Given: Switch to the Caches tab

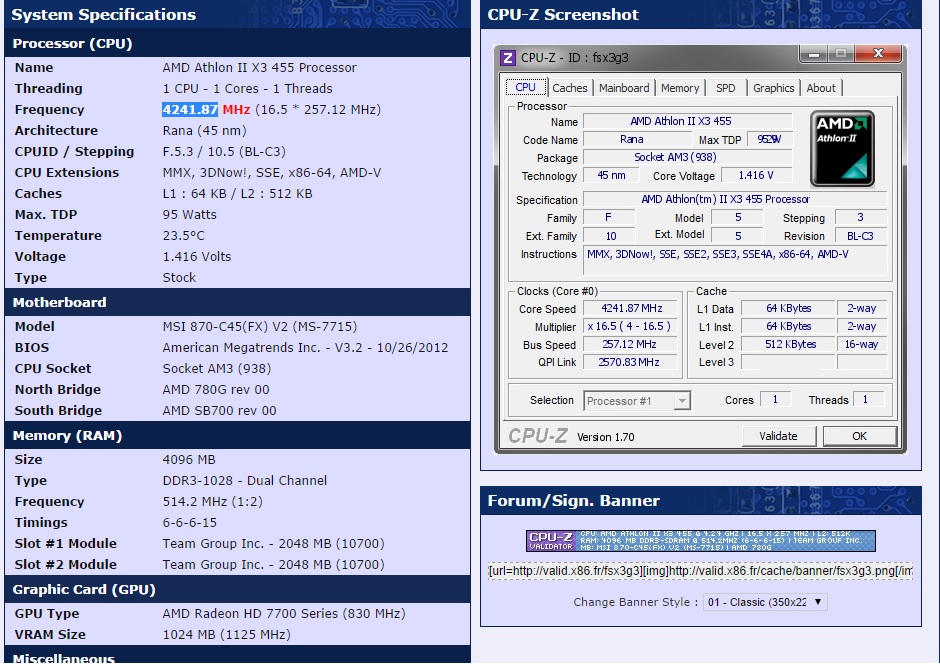Looking at the screenshot, I should (x=570, y=88).
